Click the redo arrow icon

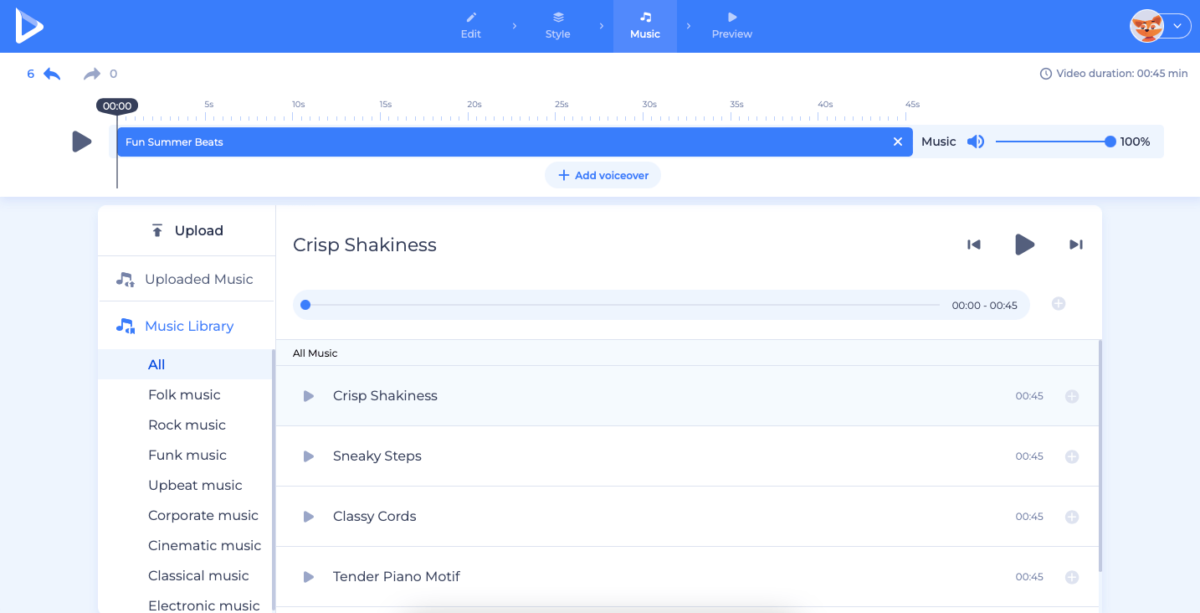92,74
